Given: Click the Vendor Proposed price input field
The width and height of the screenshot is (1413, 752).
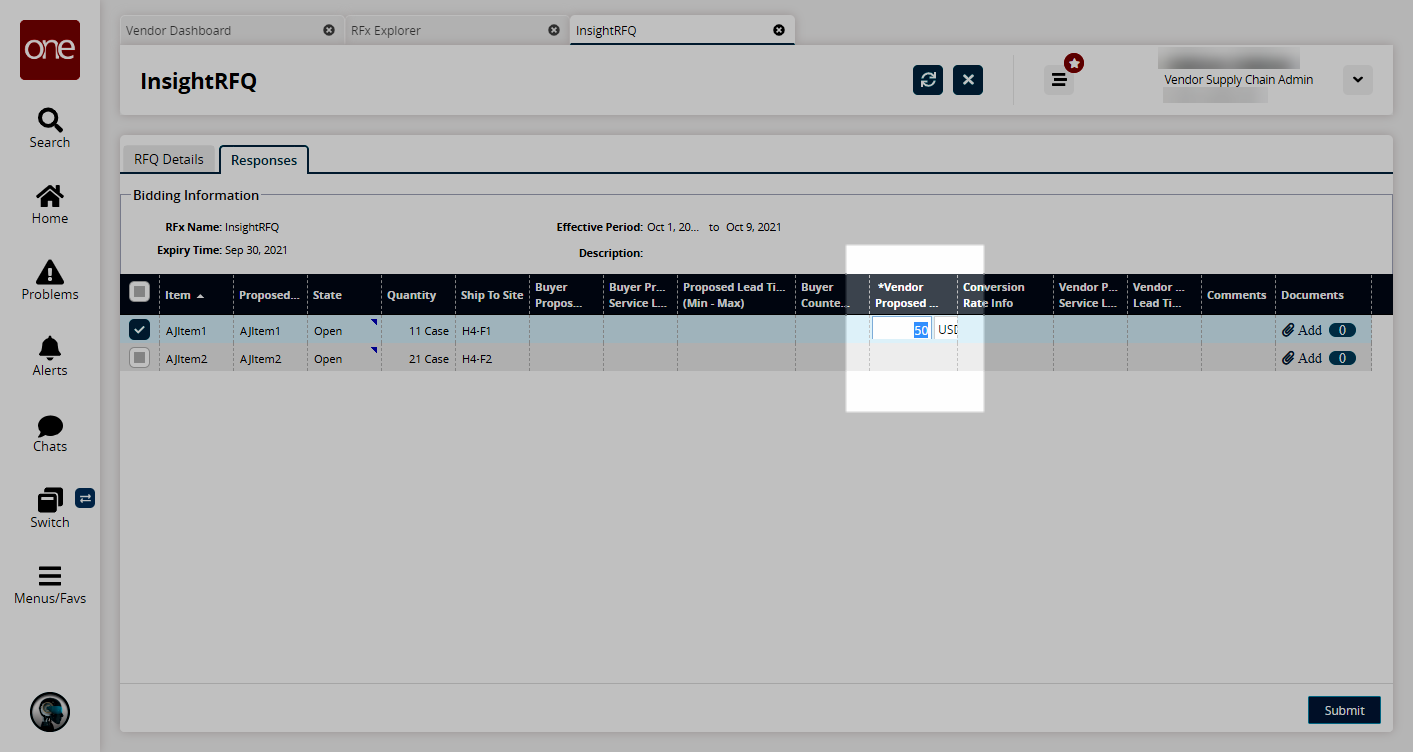Looking at the screenshot, I should coord(901,330).
